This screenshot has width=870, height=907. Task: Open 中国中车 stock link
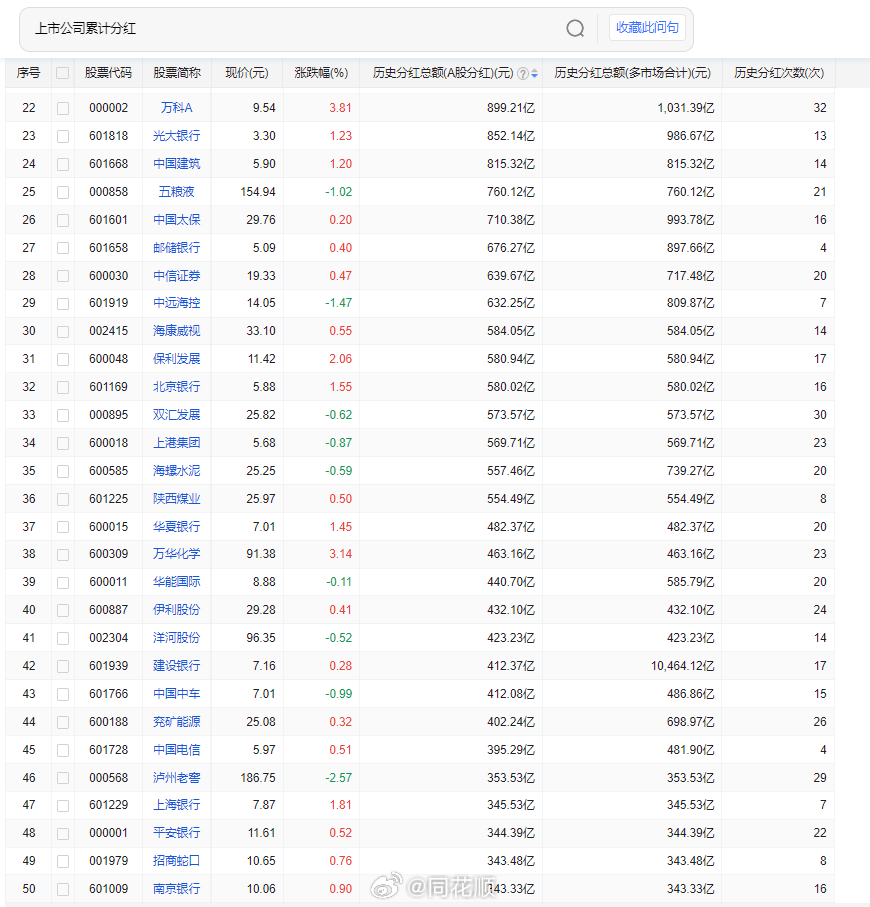[176, 694]
